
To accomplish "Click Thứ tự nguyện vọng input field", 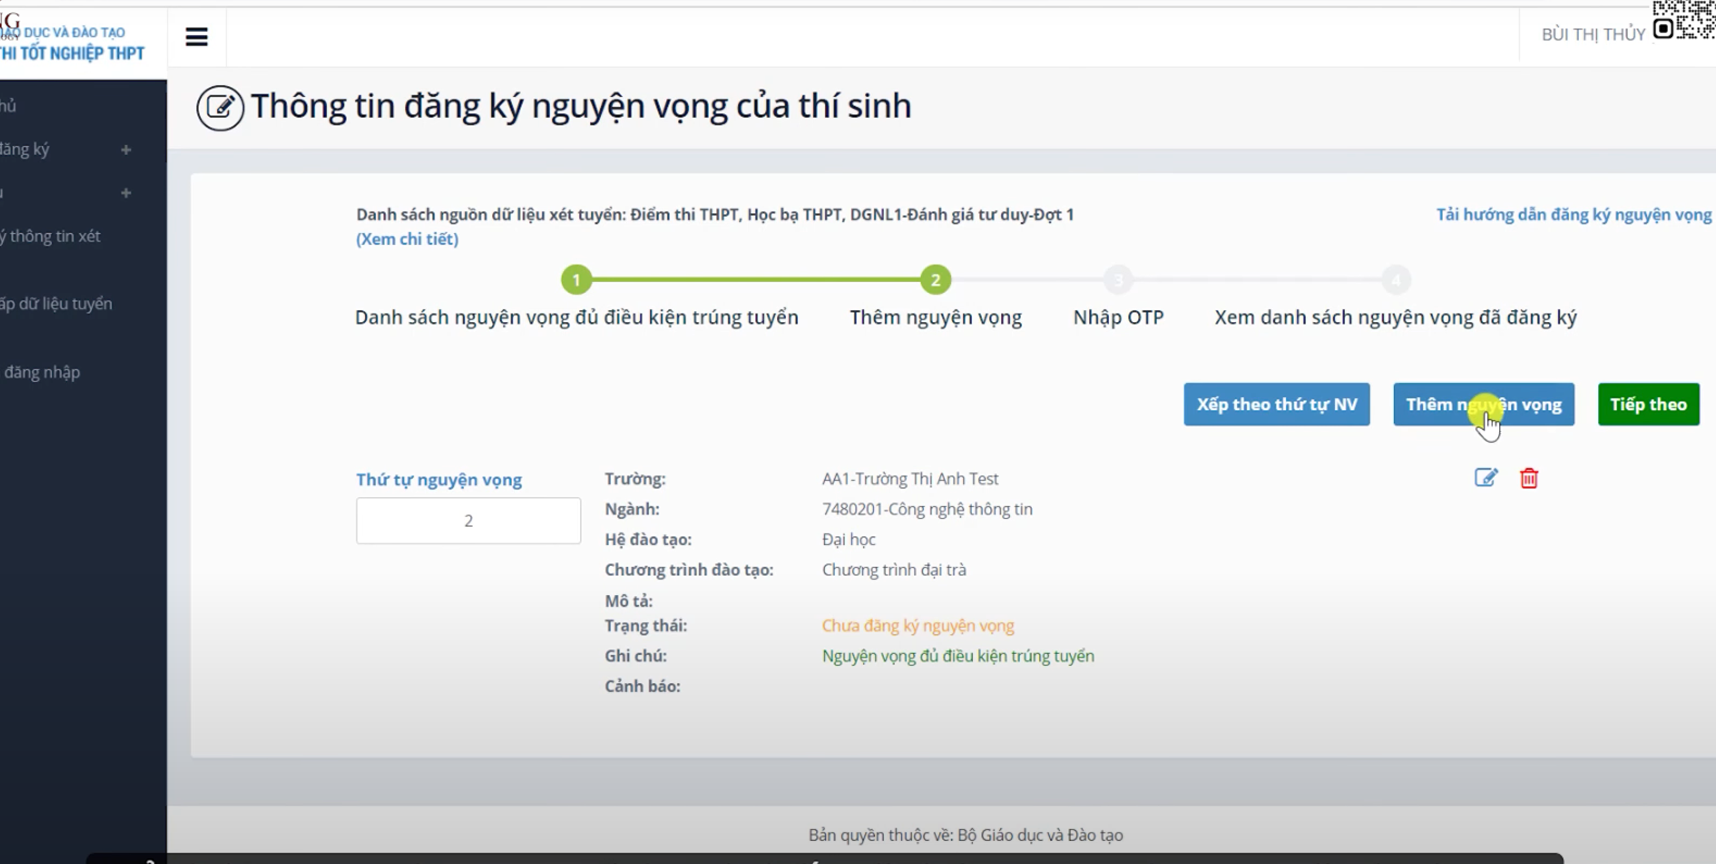I will [x=468, y=520].
